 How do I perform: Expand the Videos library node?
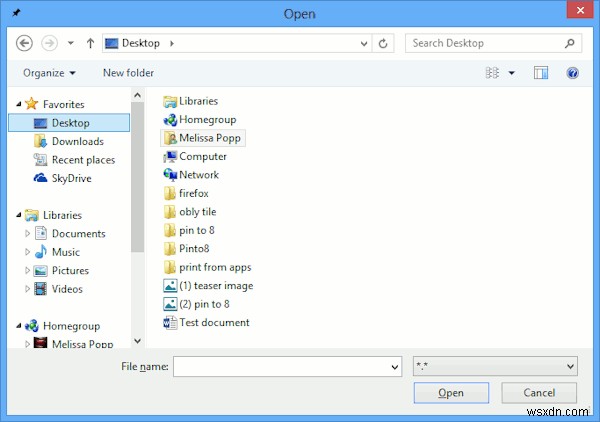(28, 288)
